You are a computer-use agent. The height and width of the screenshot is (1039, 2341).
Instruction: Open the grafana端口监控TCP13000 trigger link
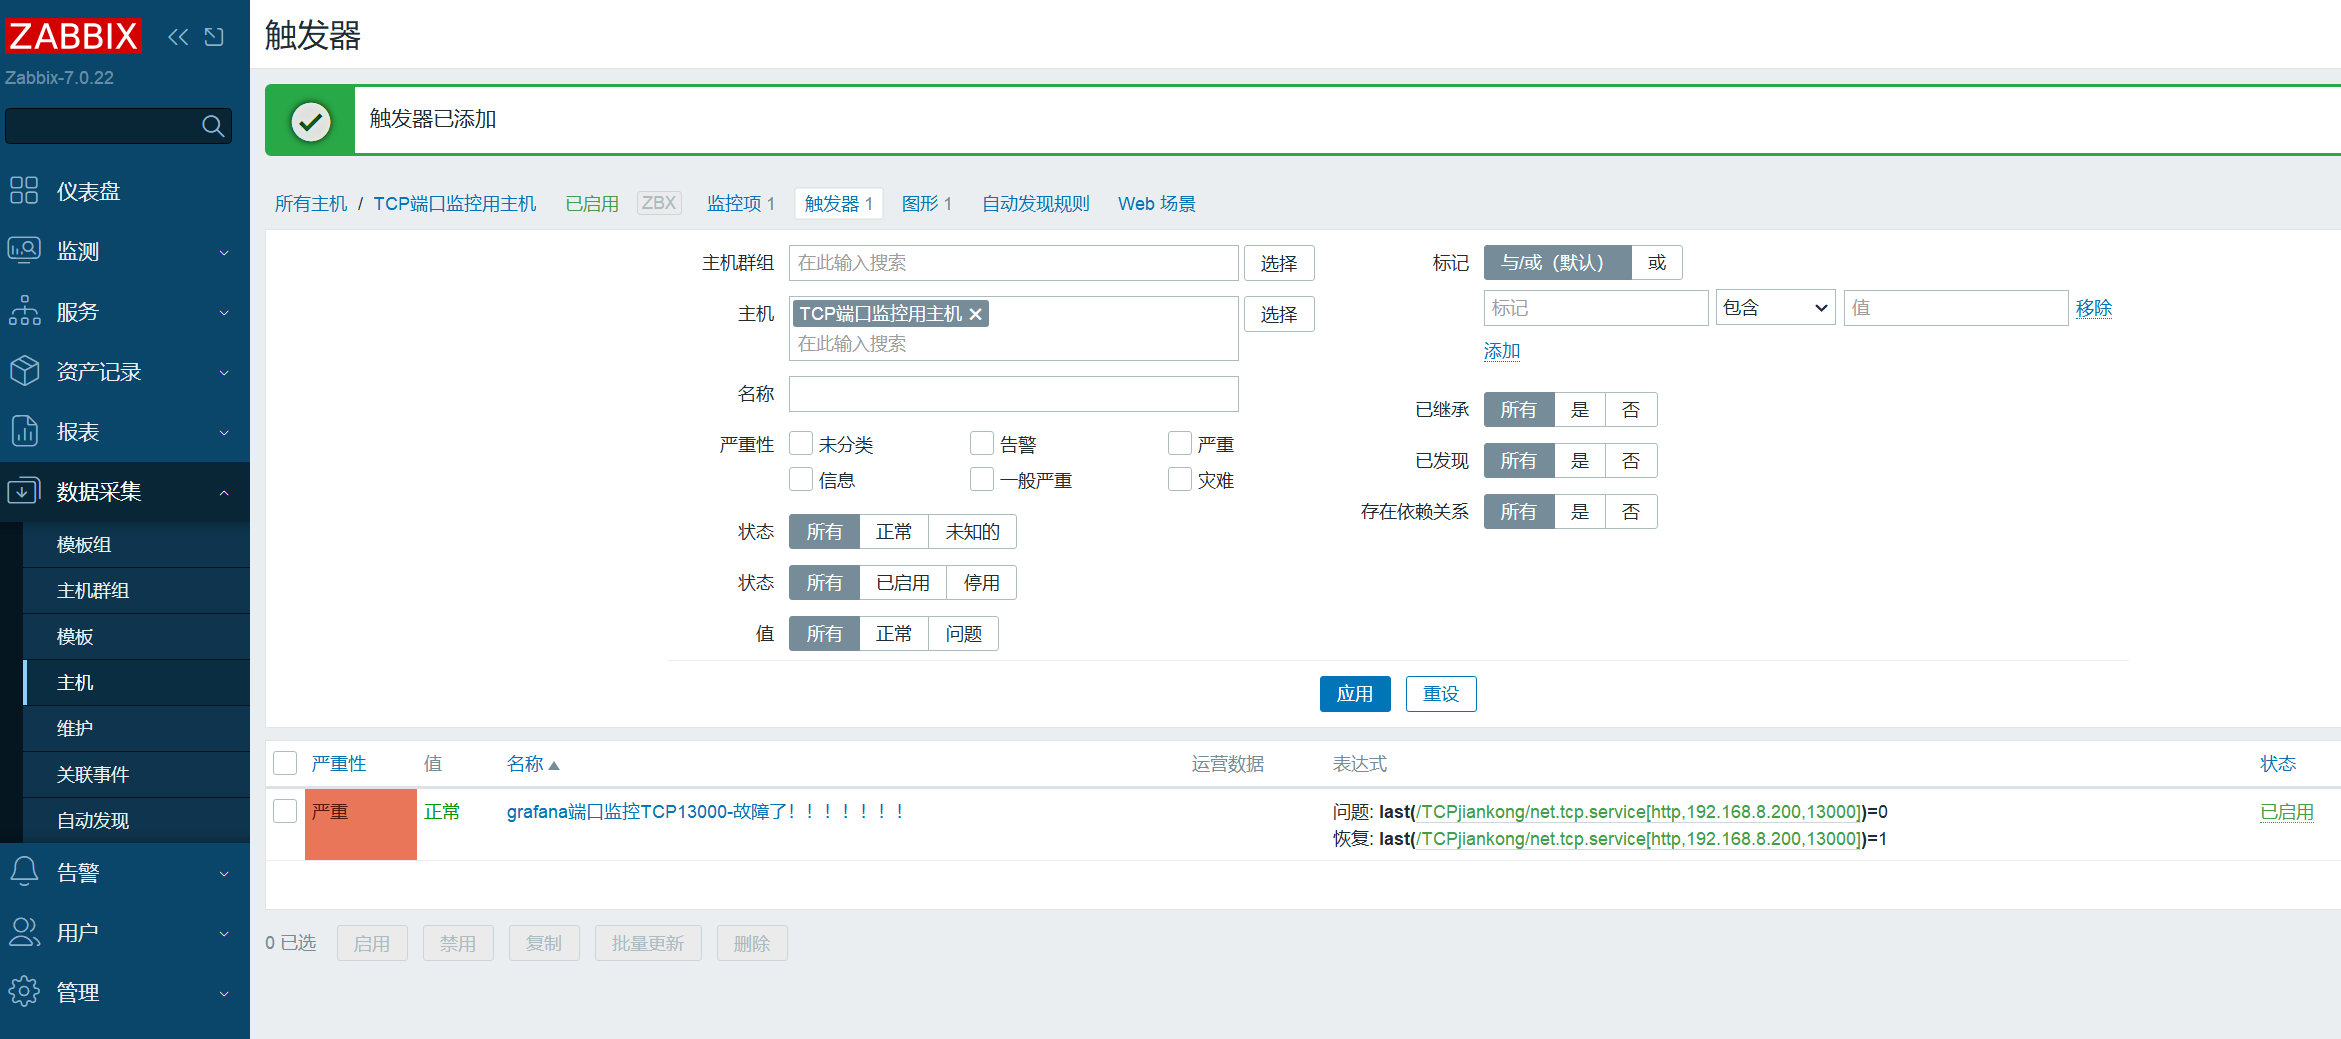coord(705,812)
